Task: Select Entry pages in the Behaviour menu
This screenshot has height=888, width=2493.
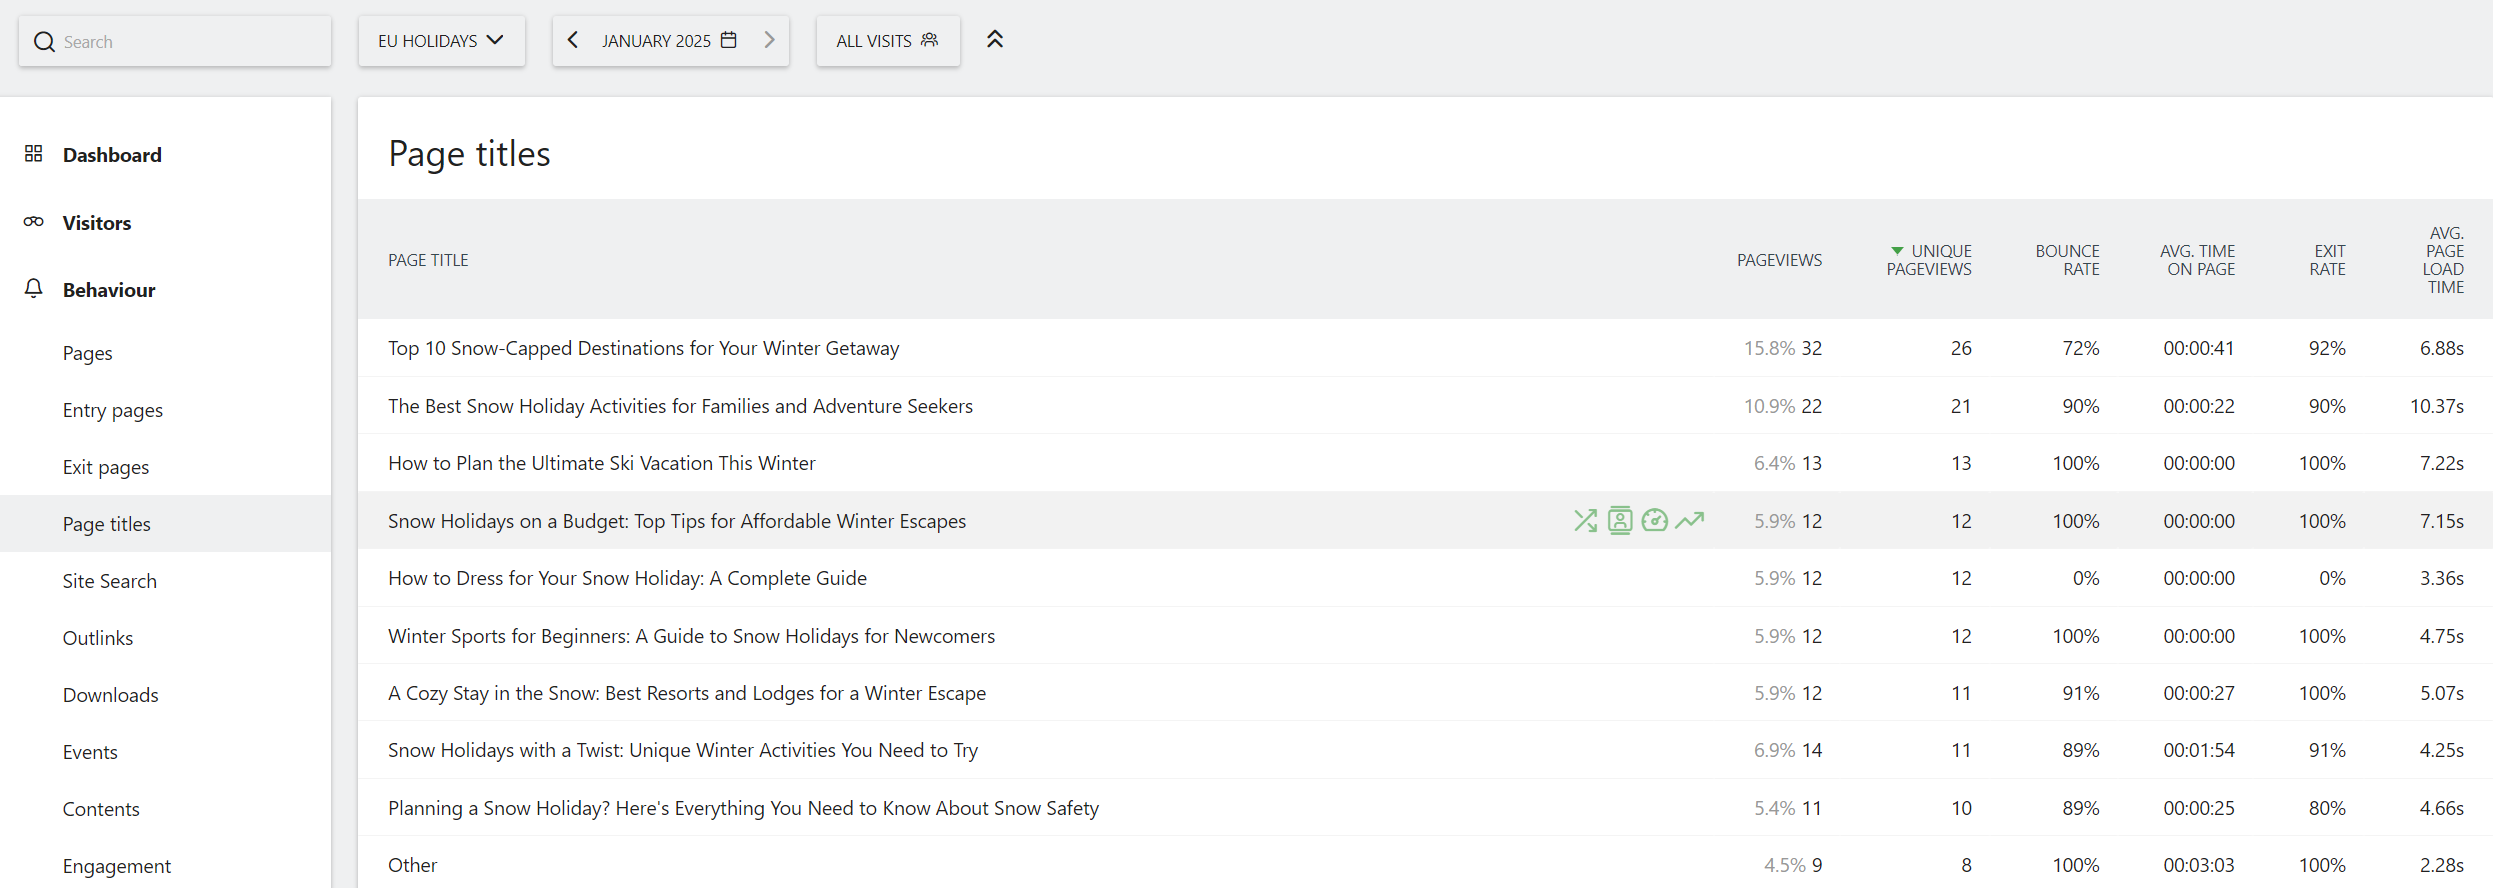Action: coord(112,410)
